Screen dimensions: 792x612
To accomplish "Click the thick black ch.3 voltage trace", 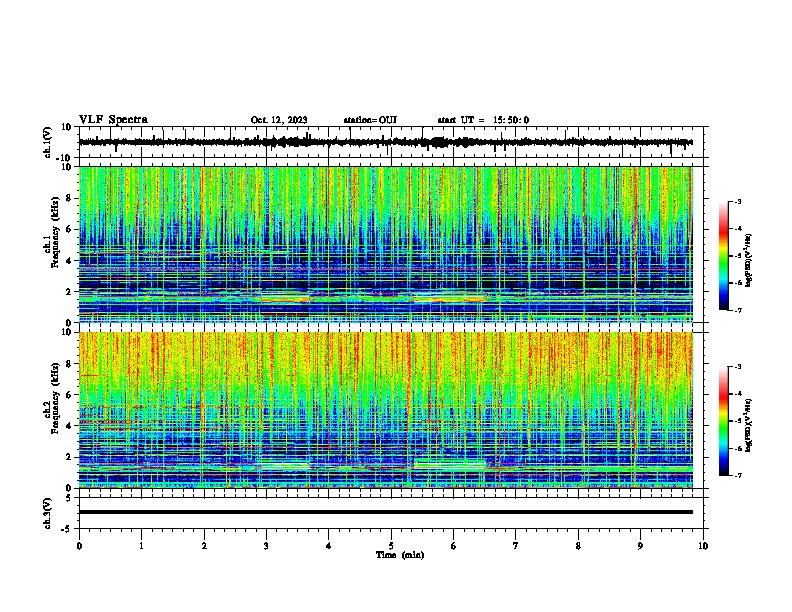I will pyautogui.click(x=385, y=512).
